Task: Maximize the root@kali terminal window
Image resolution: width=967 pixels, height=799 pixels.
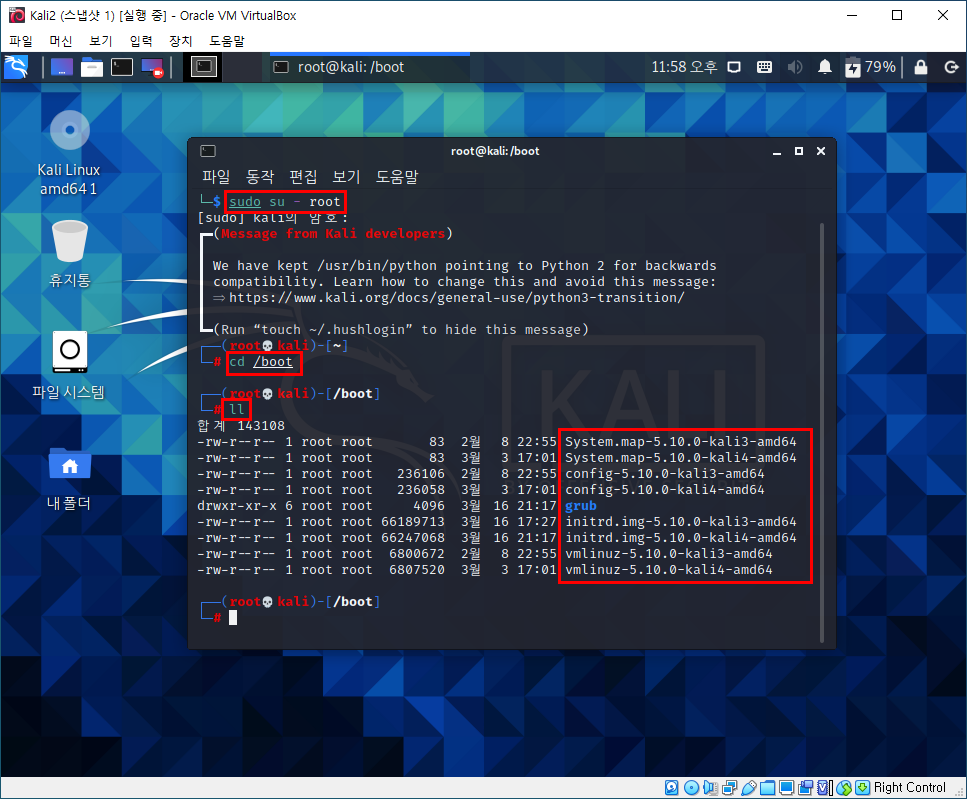Action: coord(799,151)
